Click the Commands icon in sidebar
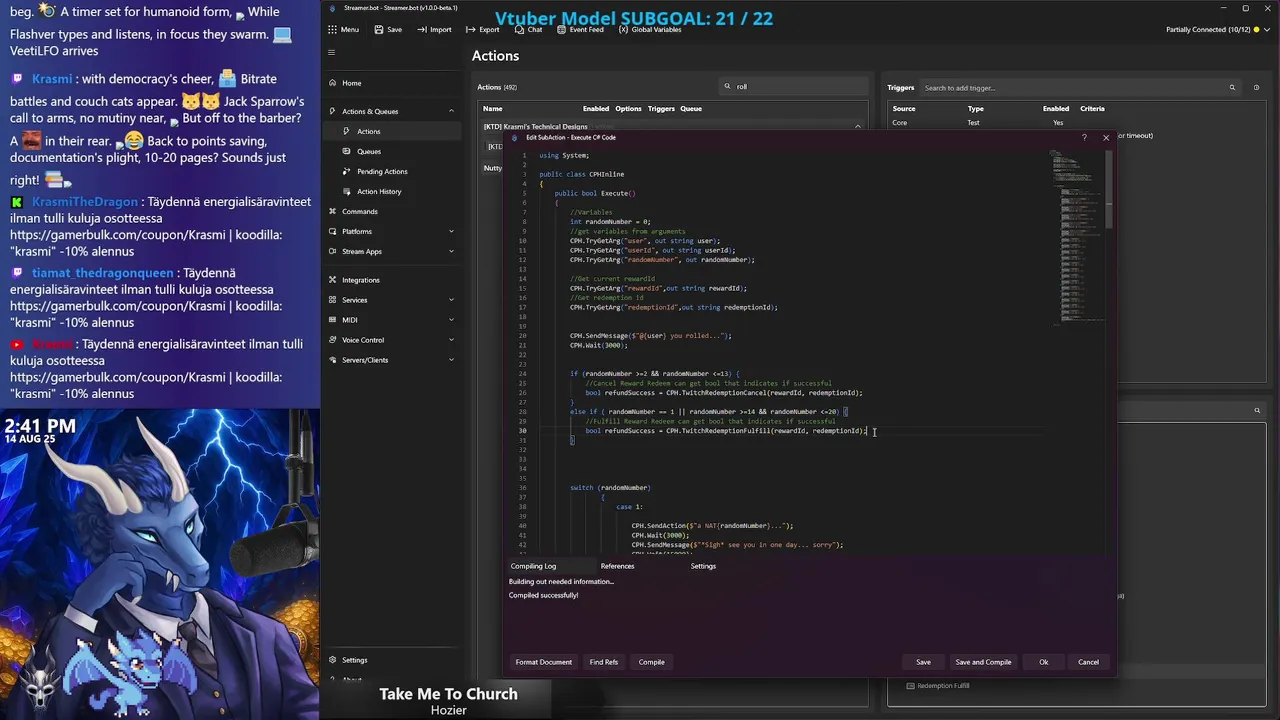This screenshot has height=720, width=1280. (332, 211)
